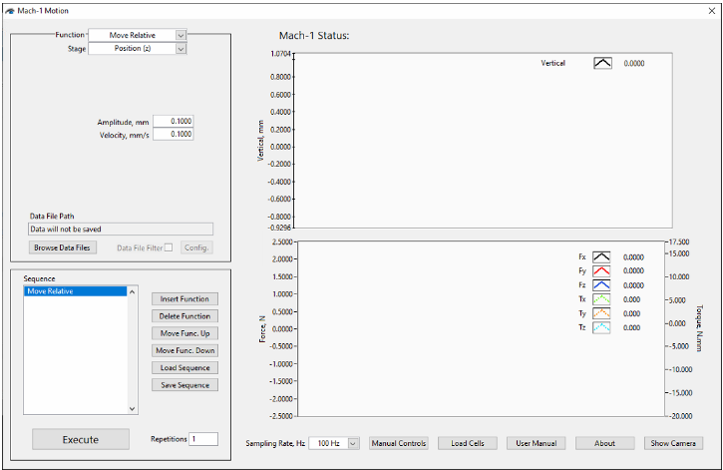Screen dimensions: 723x470
Task: Click the Tz legend value 0.000
Action: click(631, 328)
